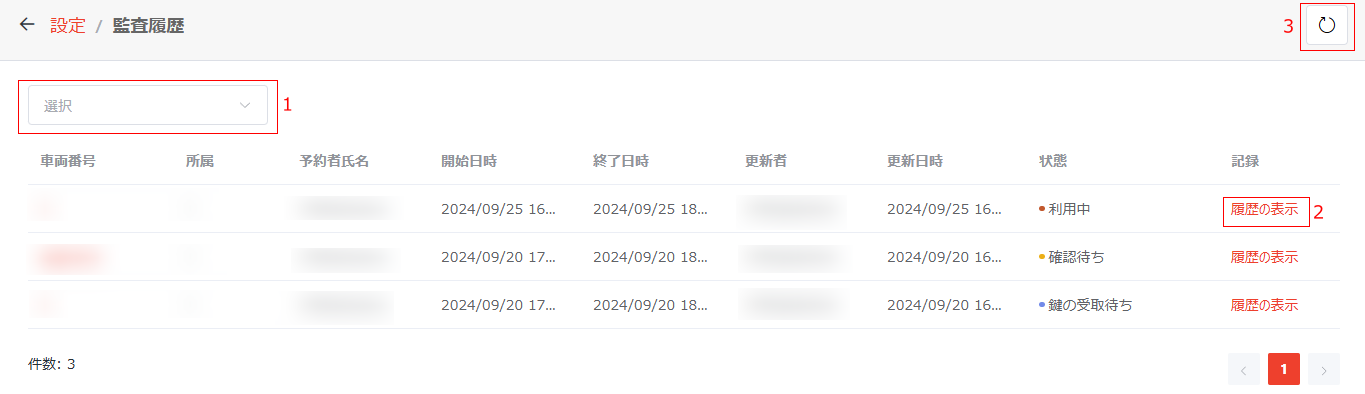Screen dimensions: 1365x394
Task: Click the 鍵の受取待ち status indicator
Action: pos(1086,305)
